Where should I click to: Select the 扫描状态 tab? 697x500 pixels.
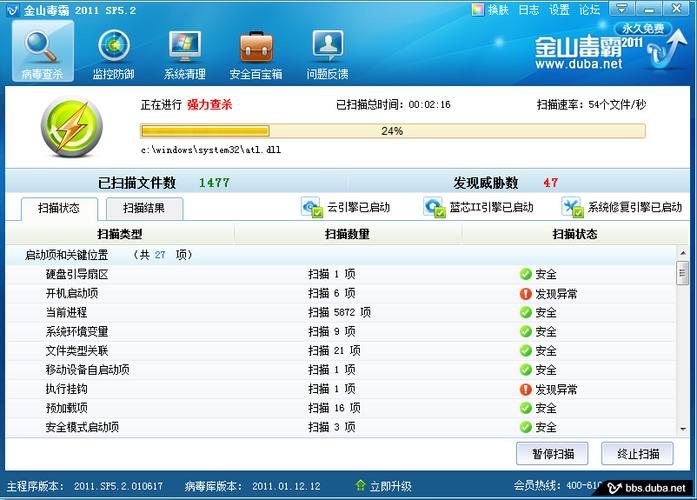point(57,208)
